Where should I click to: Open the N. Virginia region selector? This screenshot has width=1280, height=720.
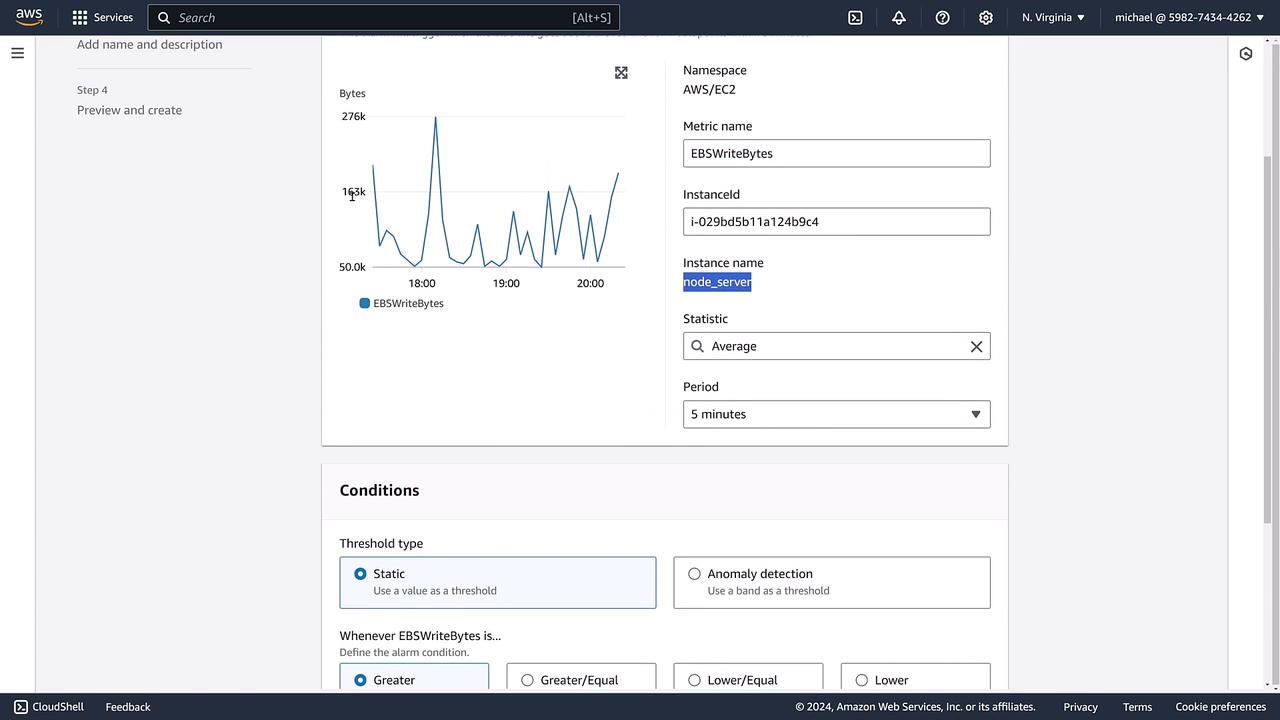pyautogui.click(x=1053, y=17)
